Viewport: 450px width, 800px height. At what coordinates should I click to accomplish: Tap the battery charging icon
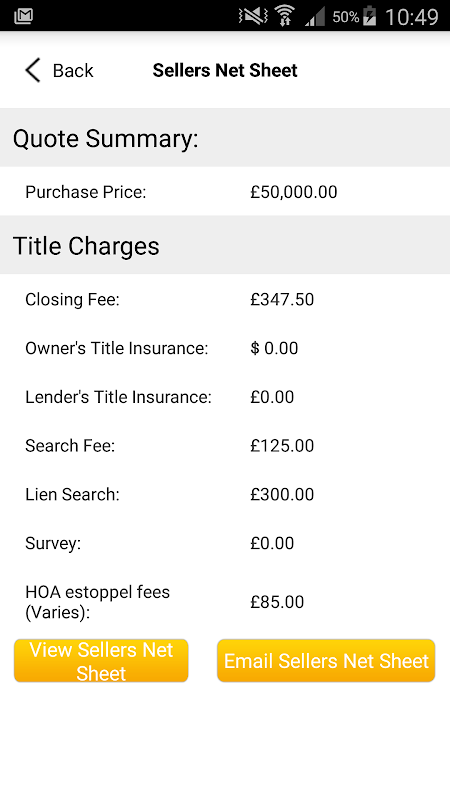point(369,17)
